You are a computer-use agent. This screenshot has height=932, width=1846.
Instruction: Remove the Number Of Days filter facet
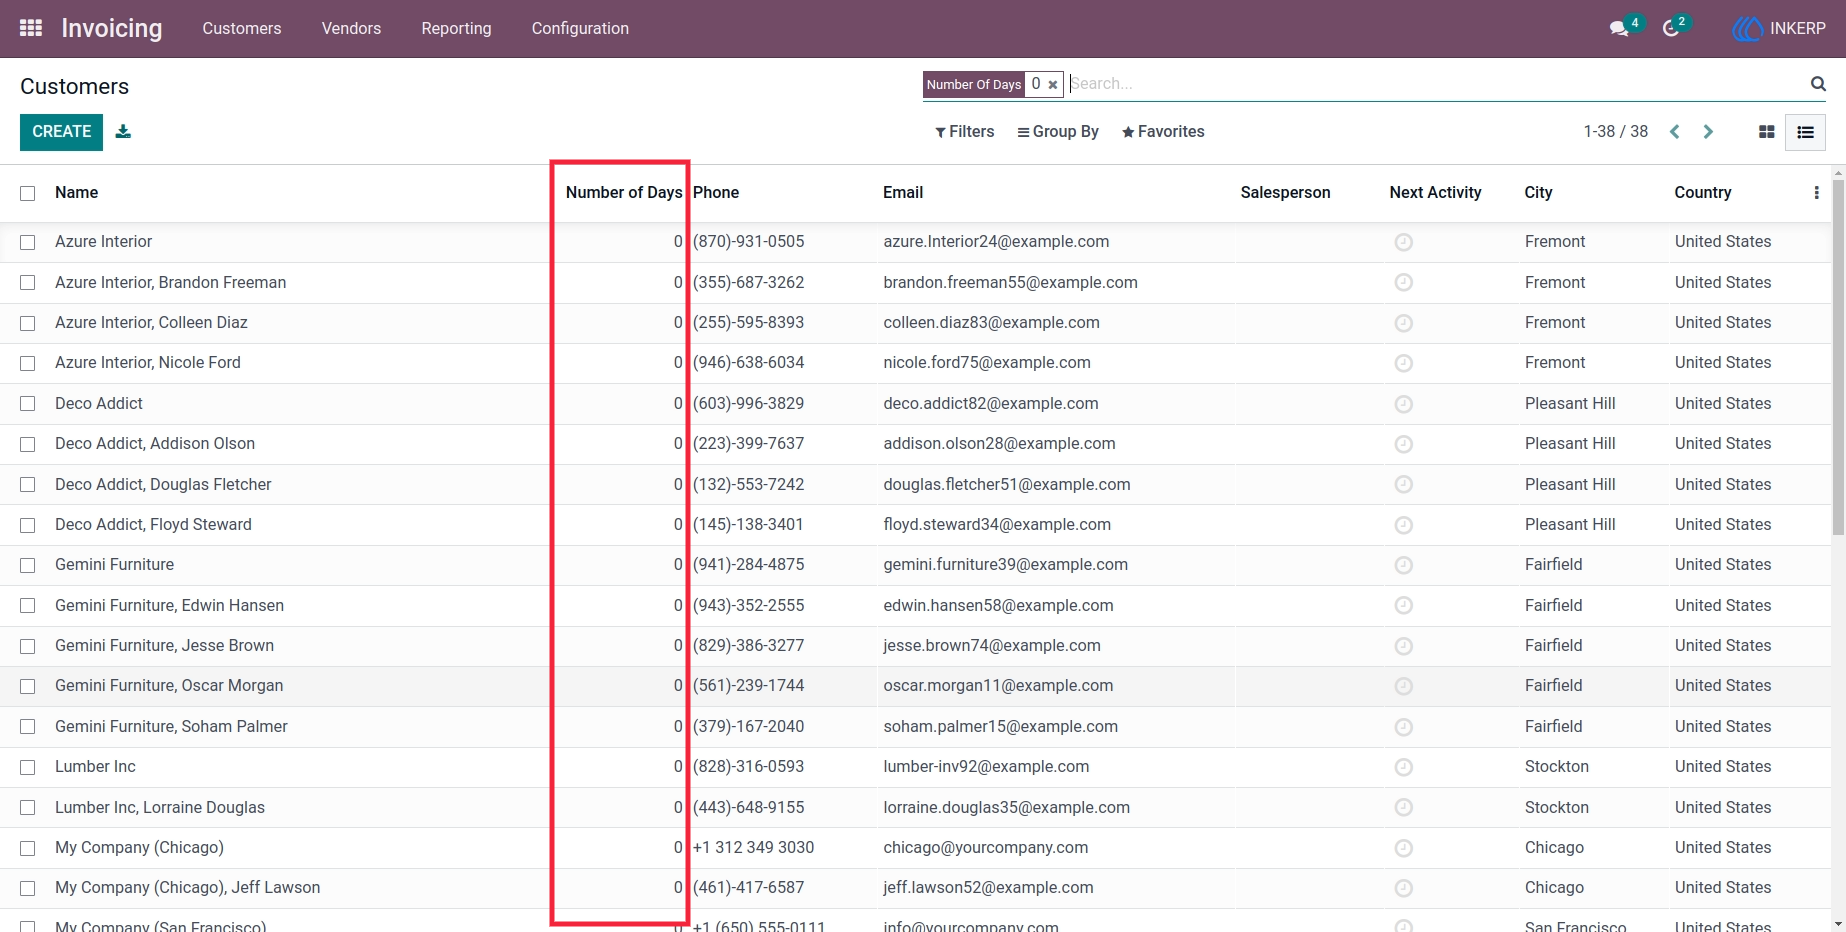(x=1053, y=85)
